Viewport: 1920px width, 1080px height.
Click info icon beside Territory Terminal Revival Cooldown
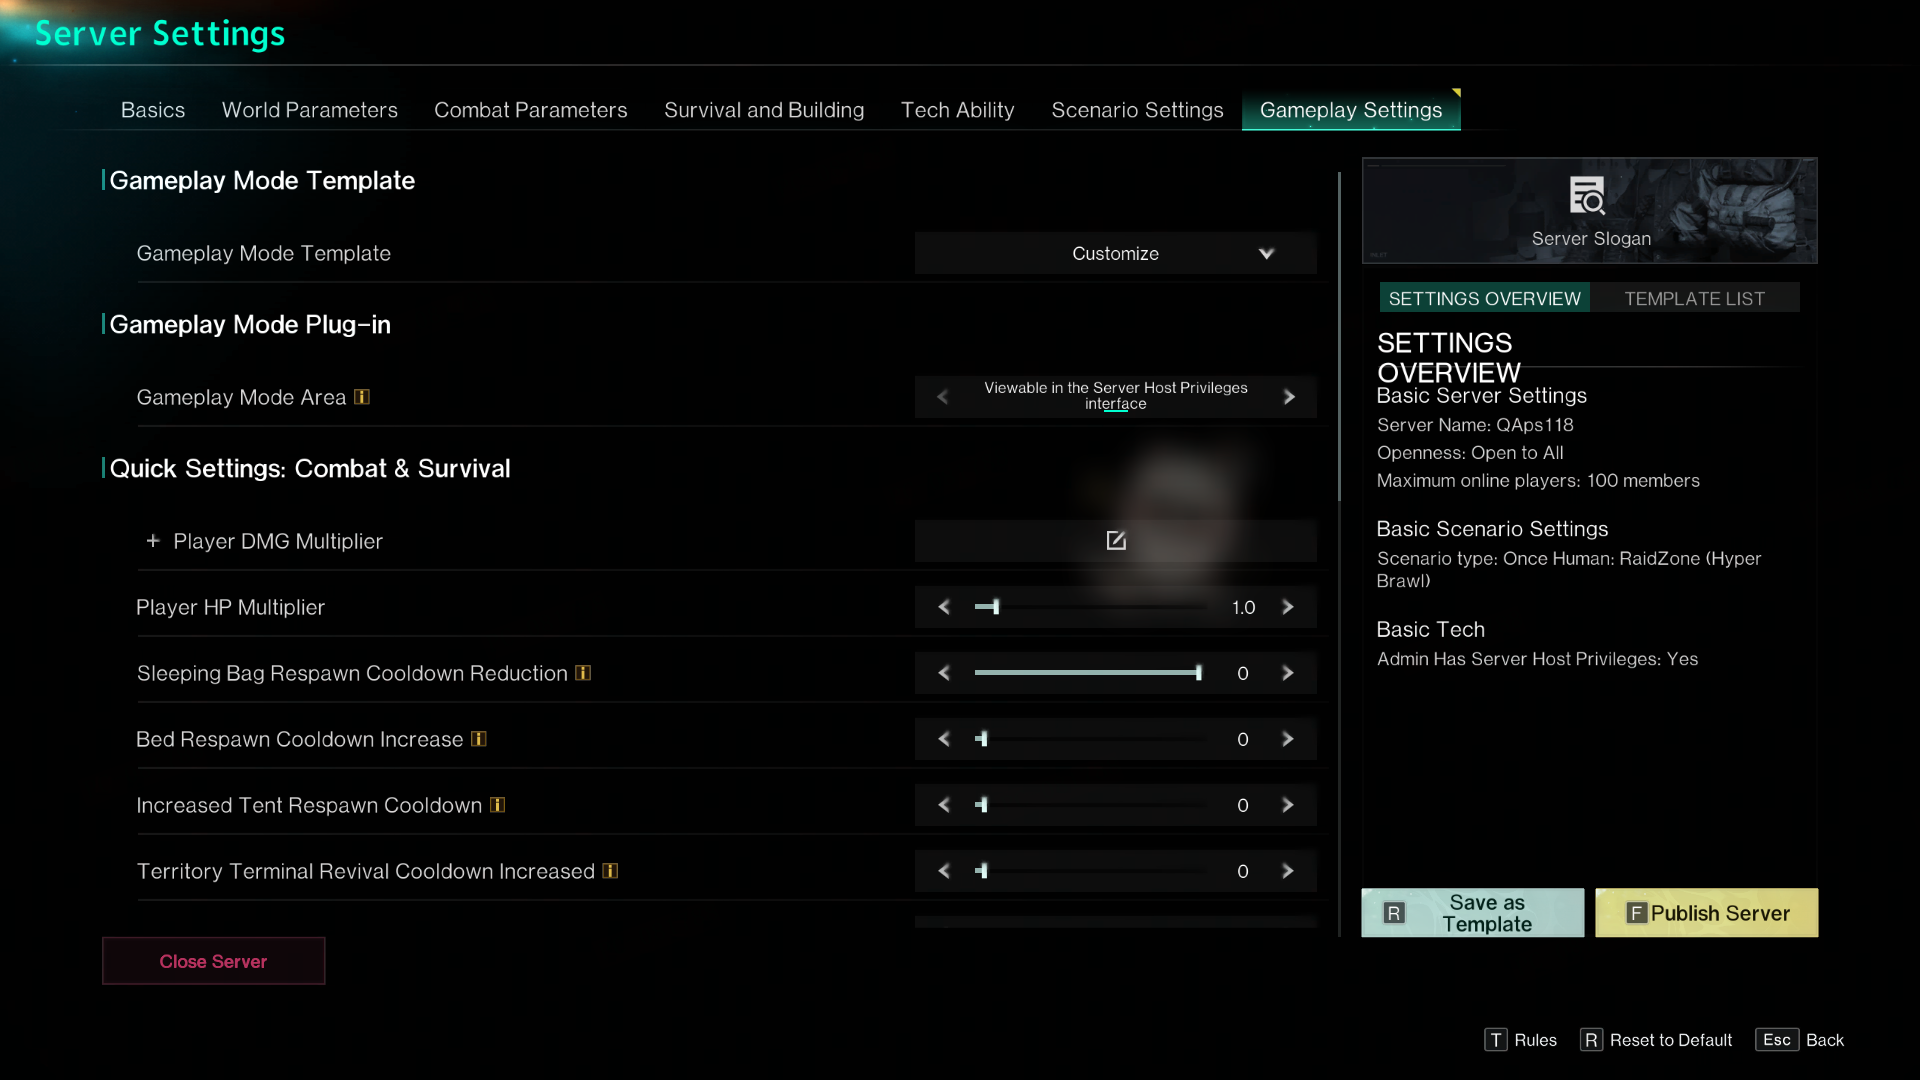coord(610,871)
